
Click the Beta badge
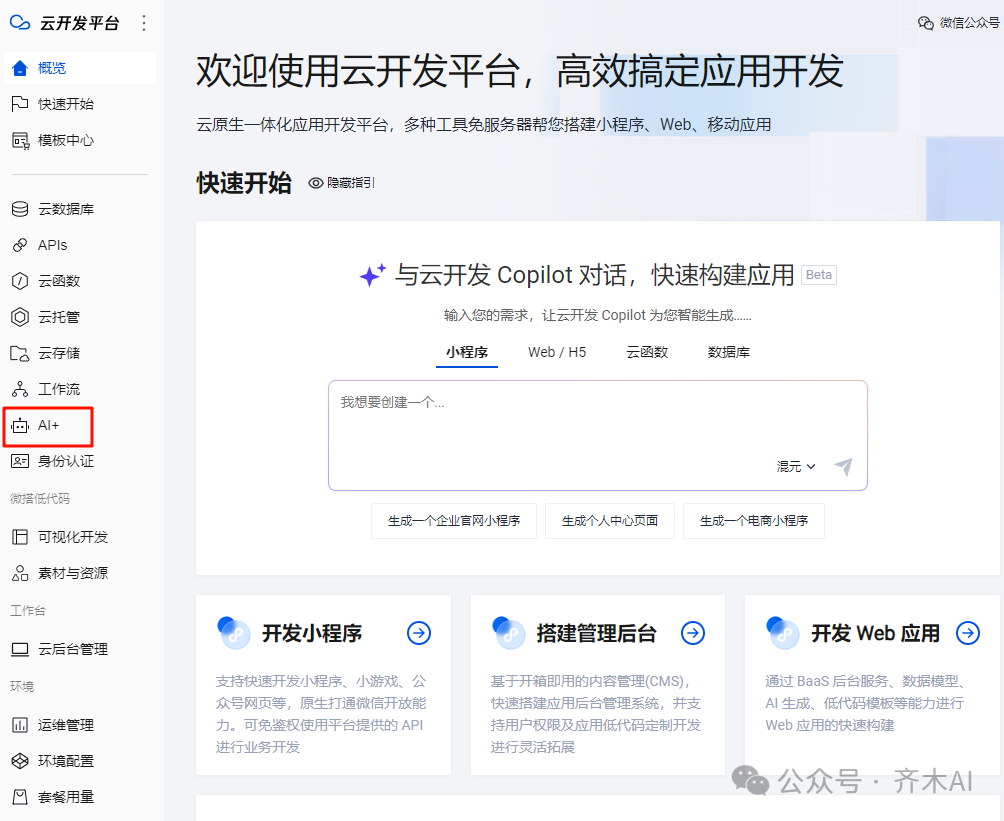pyautogui.click(x=819, y=275)
